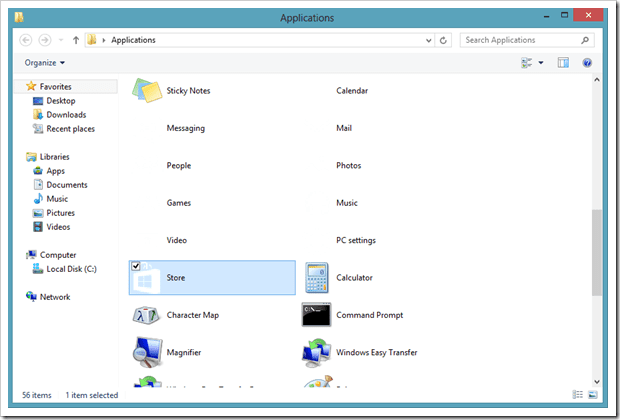Image resolution: width=620 pixels, height=420 pixels.
Task: Click the folder icon in address bar
Action: coord(92,40)
